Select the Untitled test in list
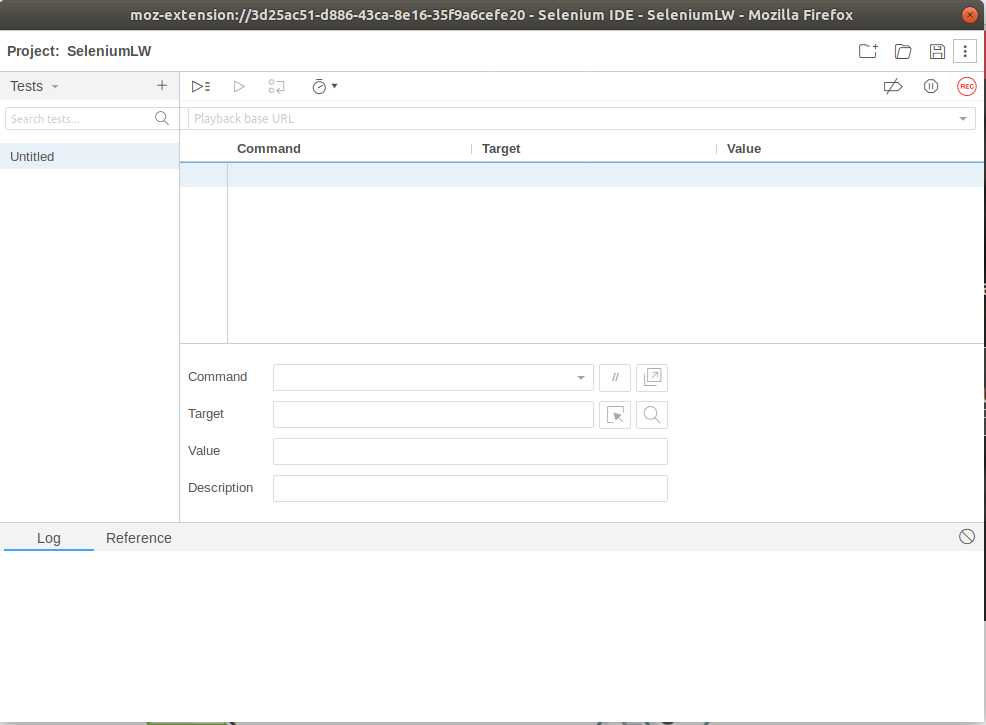The image size is (986, 725). pos(33,157)
